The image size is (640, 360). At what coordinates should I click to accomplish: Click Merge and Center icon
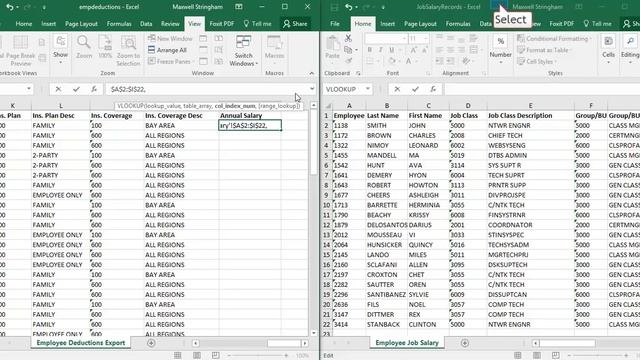click(x=473, y=50)
